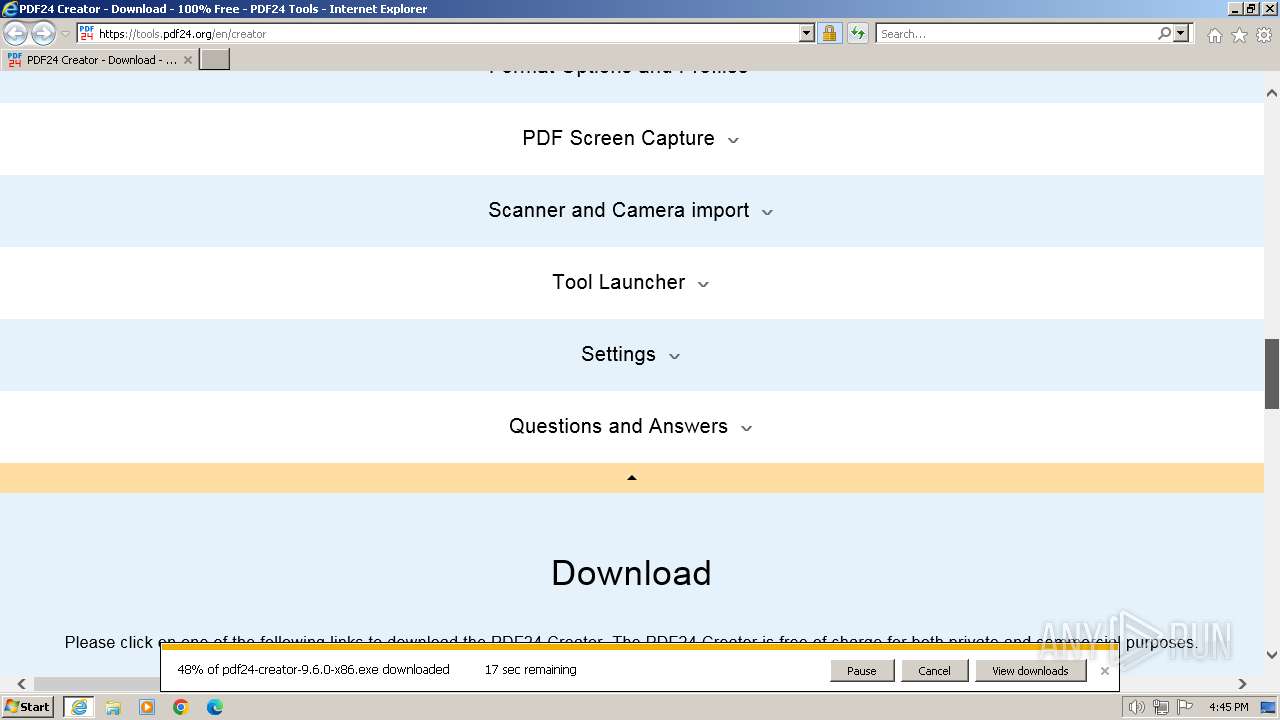Open media player icon in the taskbar

[147, 707]
